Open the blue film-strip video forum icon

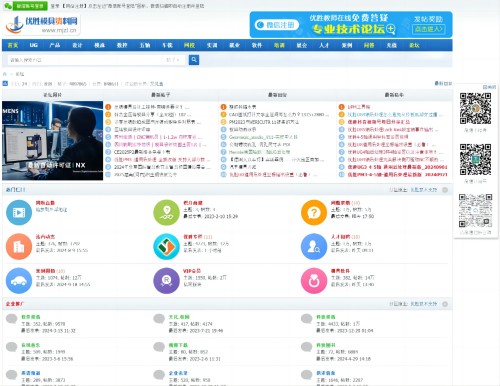click(x=19, y=212)
